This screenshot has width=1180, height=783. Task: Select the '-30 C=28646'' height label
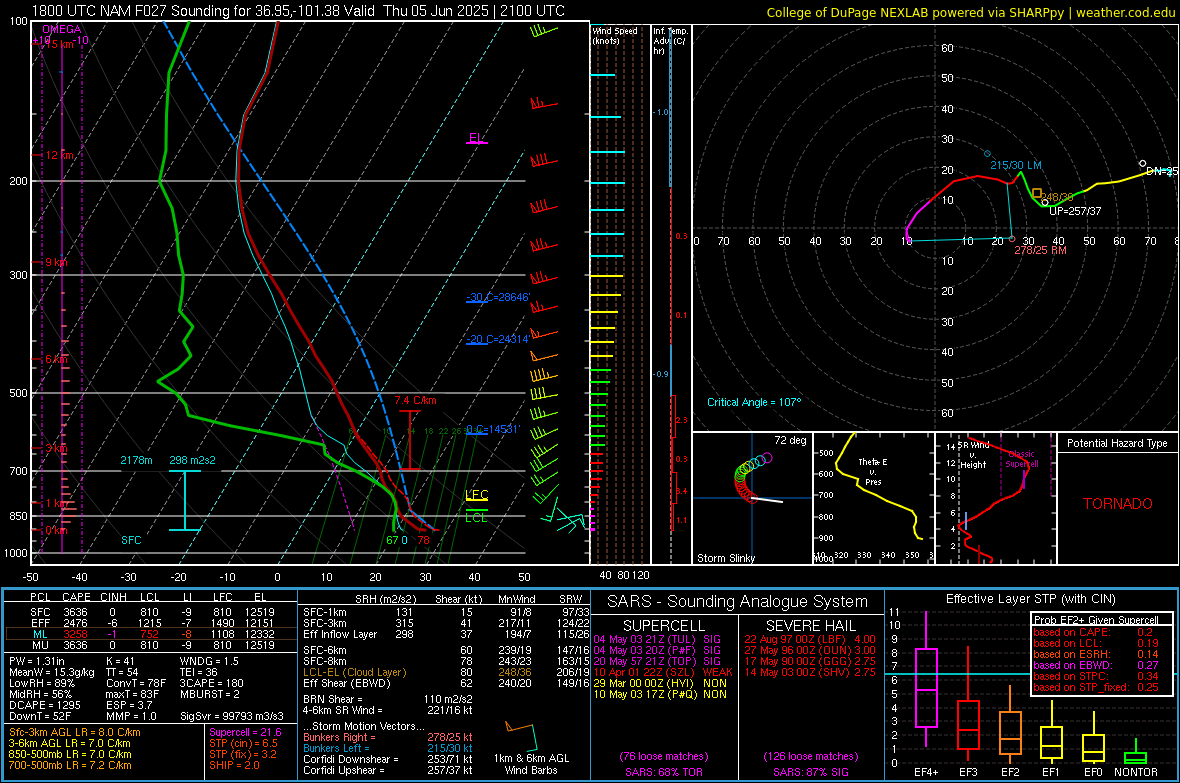pyautogui.click(x=497, y=297)
